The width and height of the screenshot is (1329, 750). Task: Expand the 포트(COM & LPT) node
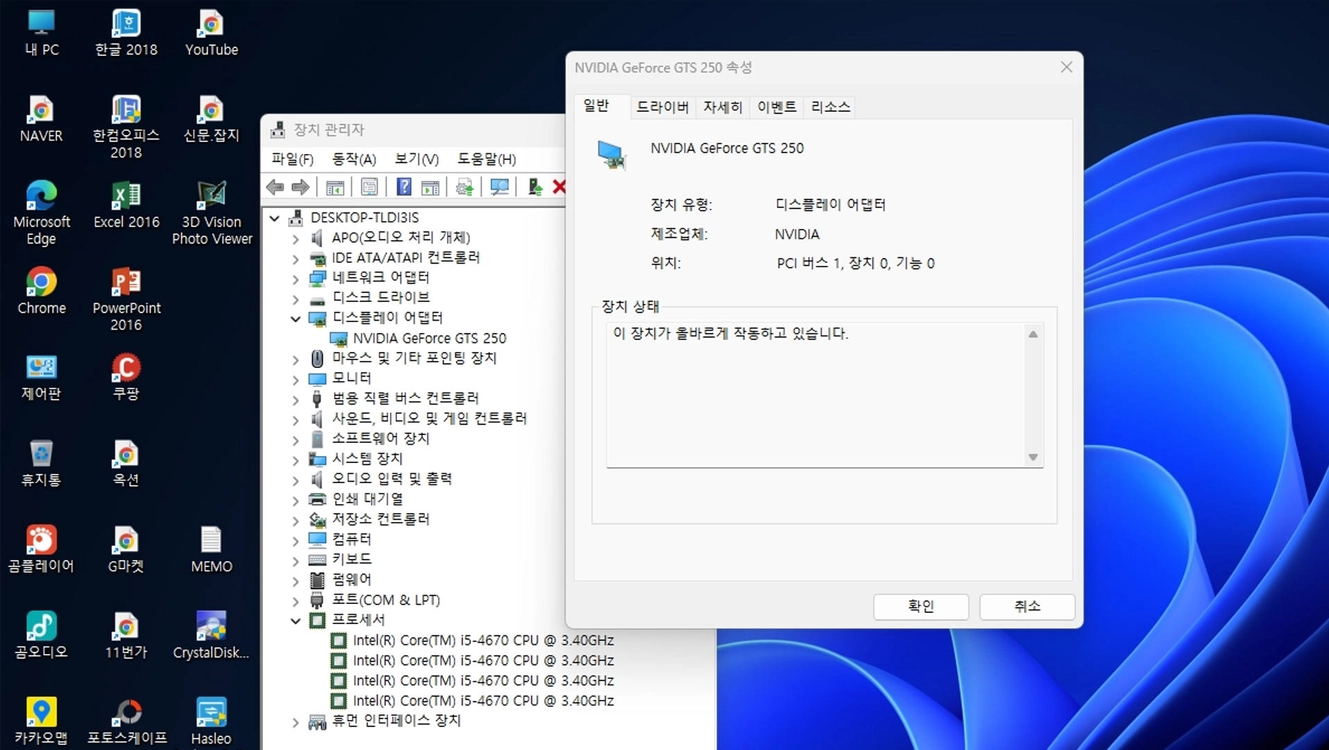(295, 600)
